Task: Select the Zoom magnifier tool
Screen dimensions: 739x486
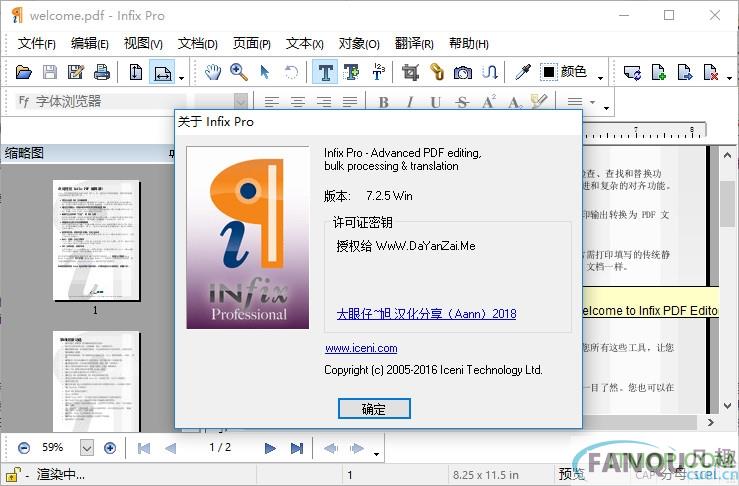Action: 239,72
